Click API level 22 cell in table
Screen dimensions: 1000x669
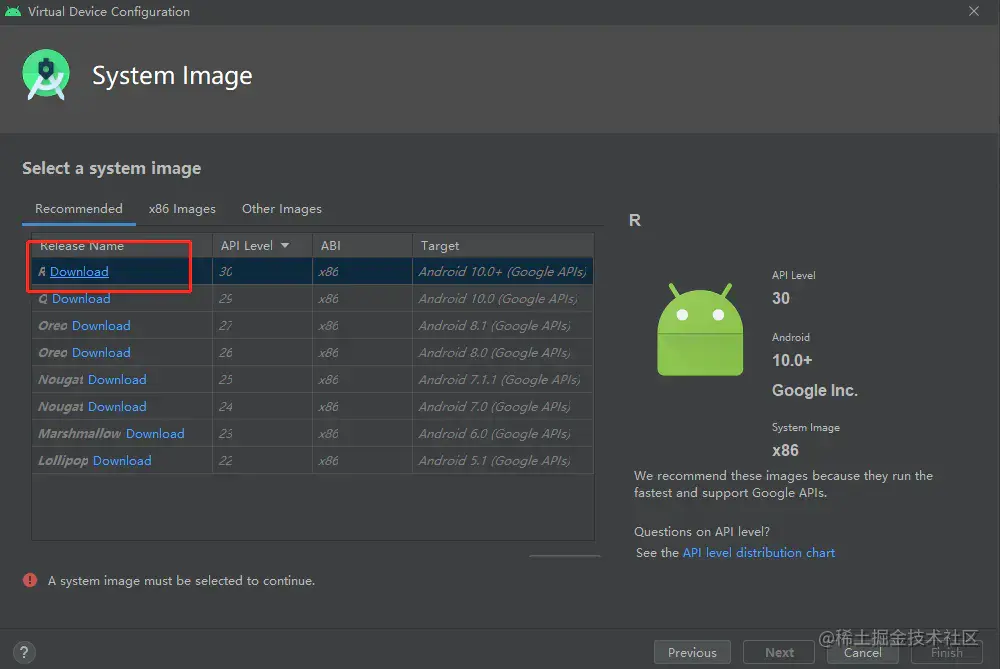[262, 460]
